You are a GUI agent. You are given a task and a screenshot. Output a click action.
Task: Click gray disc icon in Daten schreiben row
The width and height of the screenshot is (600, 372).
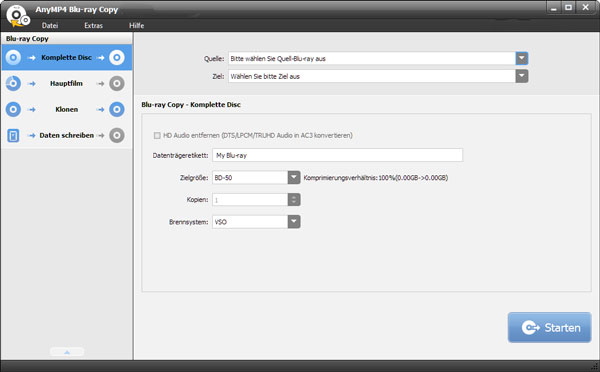coord(117,135)
